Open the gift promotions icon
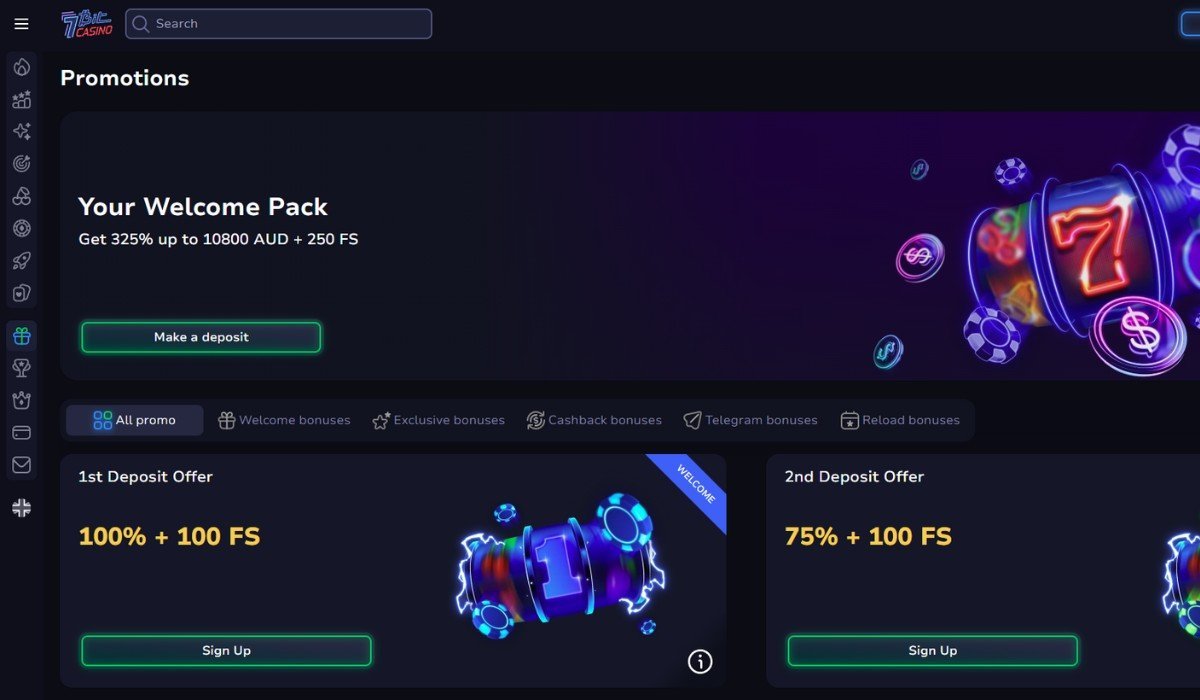 [x=21, y=337]
